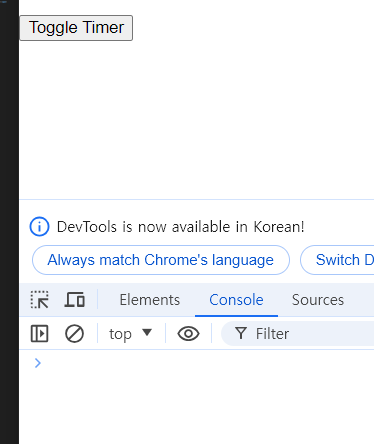Open the top JavaScript context dropdown

130,334
